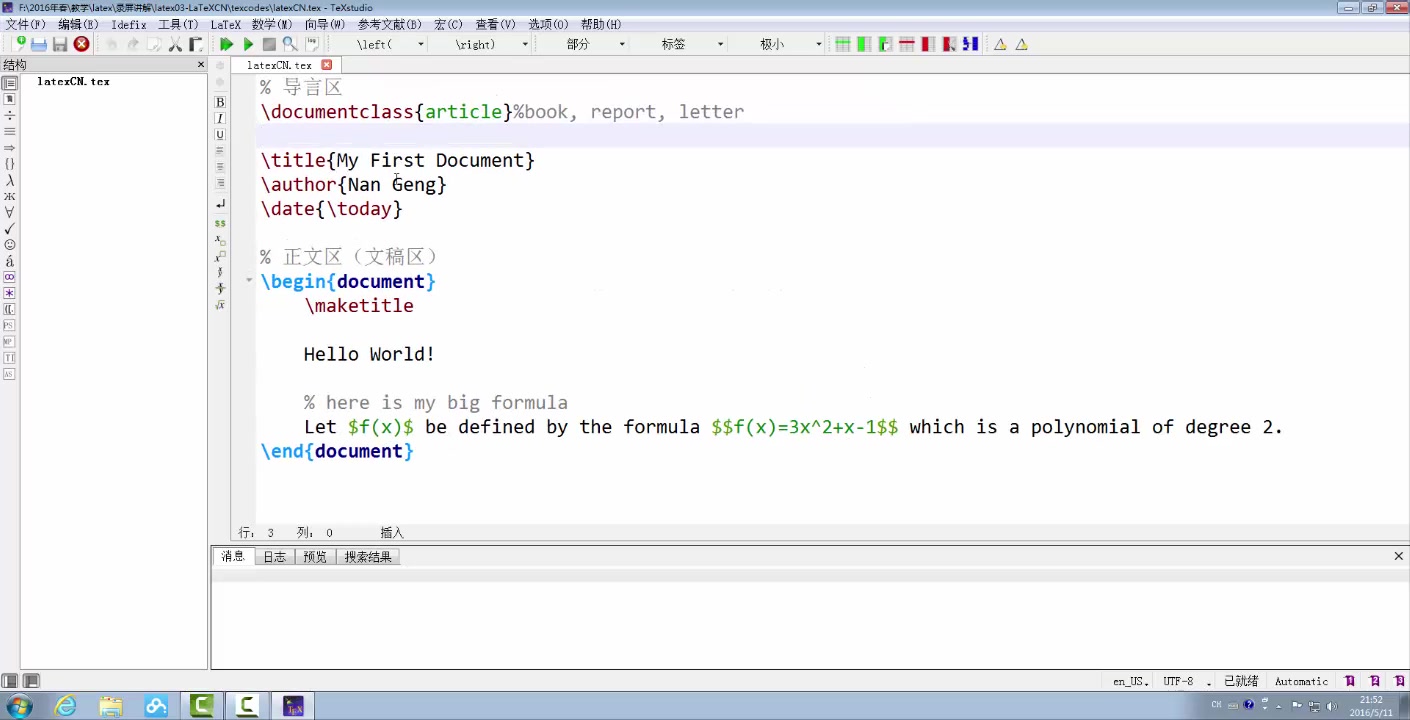
Task: Insert inline math with the $$ icon
Action: click(x=220, y=223)
